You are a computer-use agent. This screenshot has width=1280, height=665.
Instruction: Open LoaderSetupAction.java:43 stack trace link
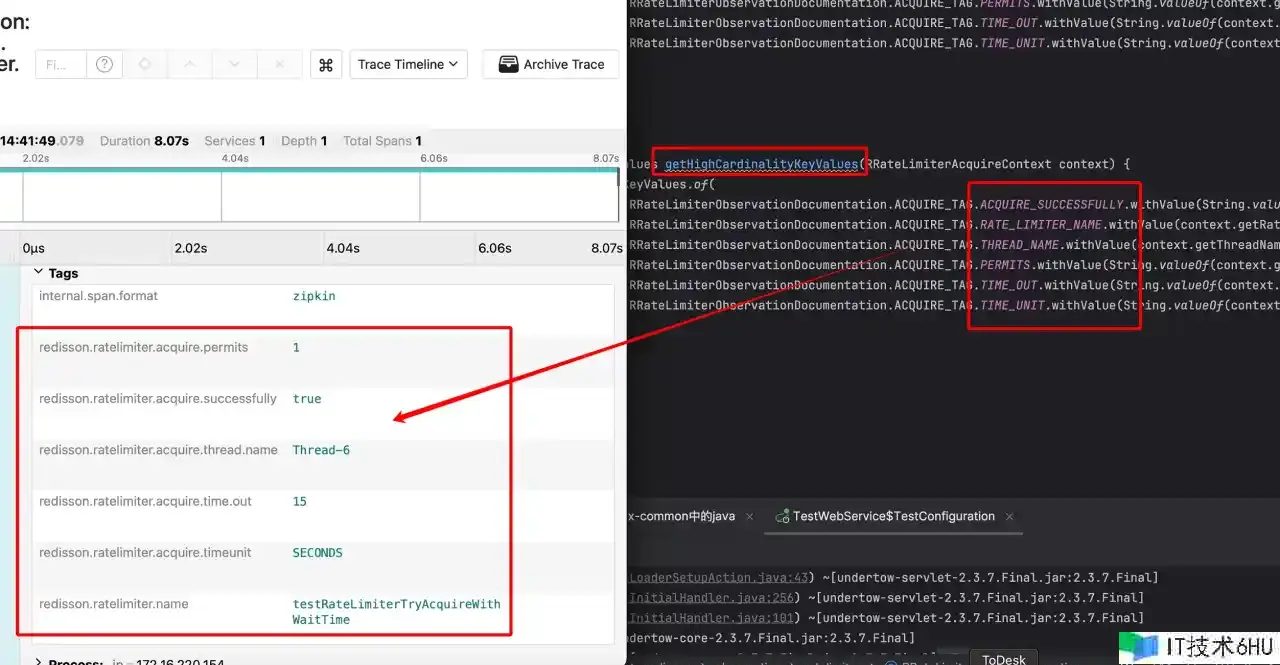pyautogui.click(x=718, y=578)
